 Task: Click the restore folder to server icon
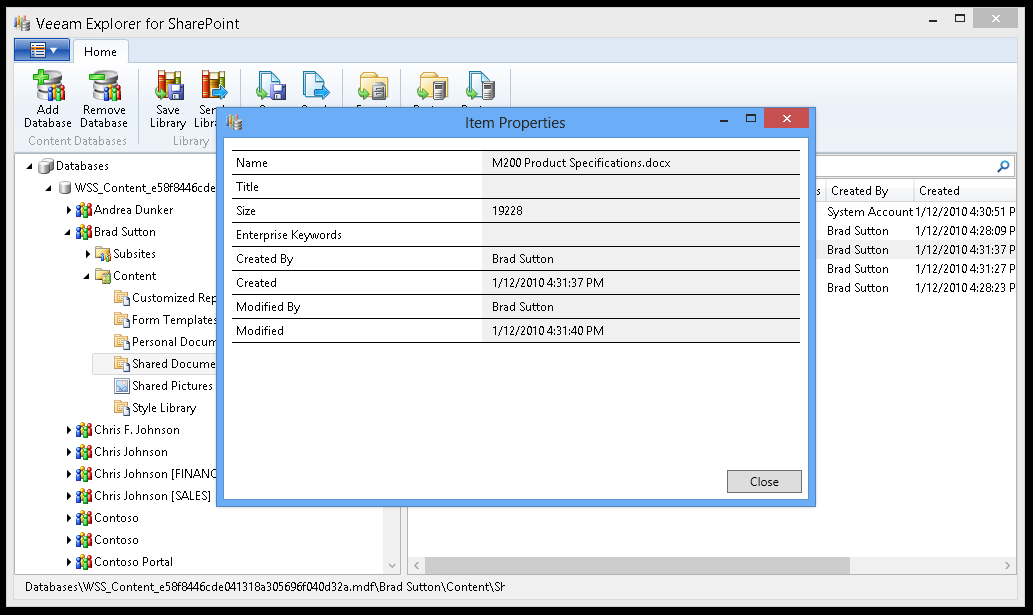(x=433, y=86)
